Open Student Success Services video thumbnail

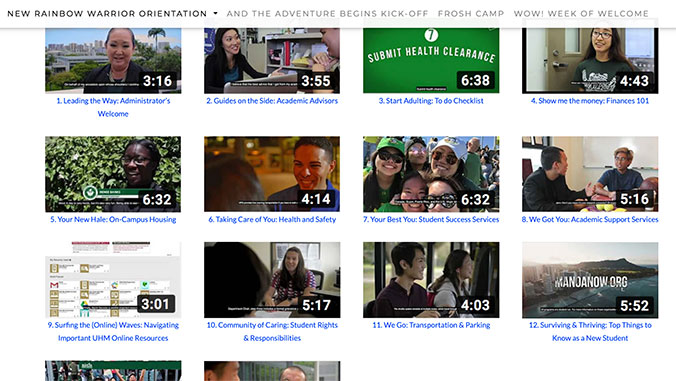click(431, 174)
